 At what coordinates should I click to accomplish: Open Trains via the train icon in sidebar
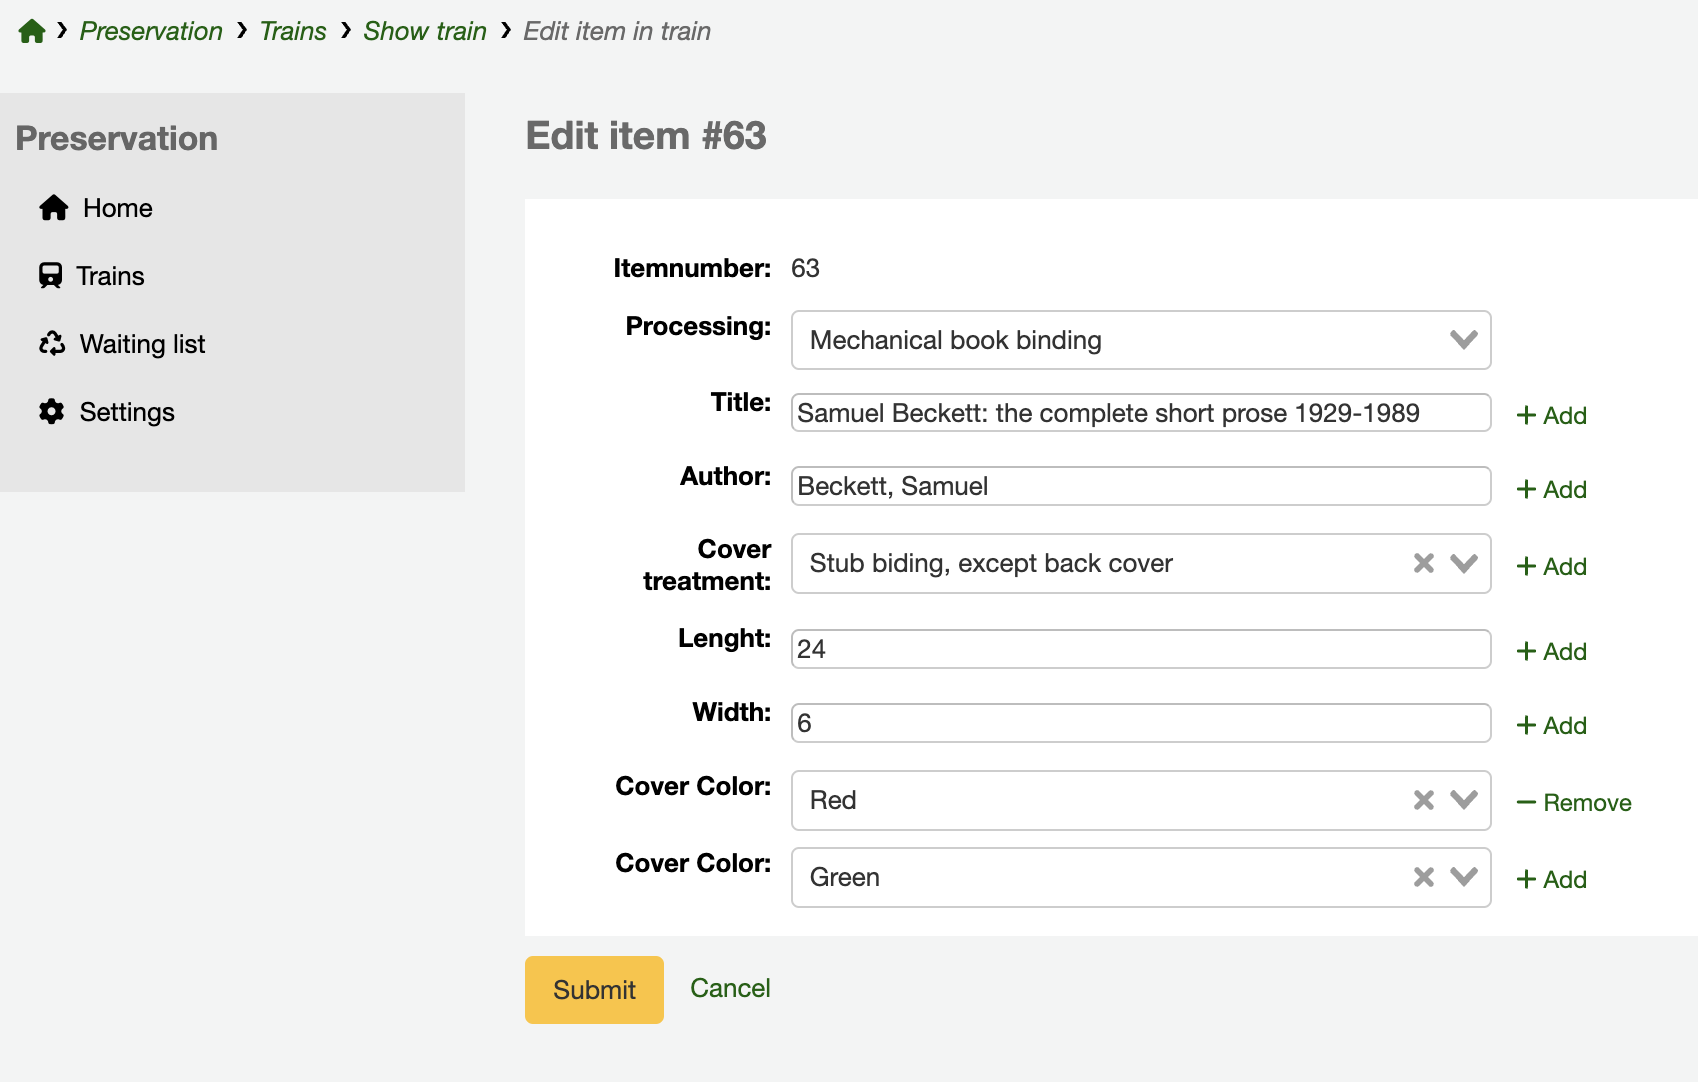(x=53, y=276)
